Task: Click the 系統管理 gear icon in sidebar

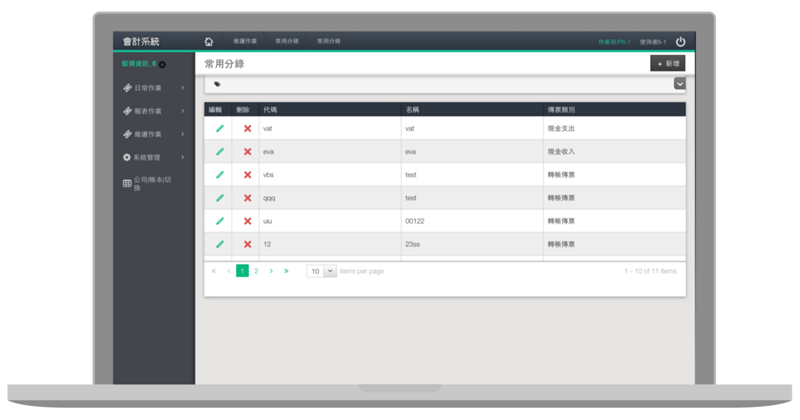Action: pos(127,157)
